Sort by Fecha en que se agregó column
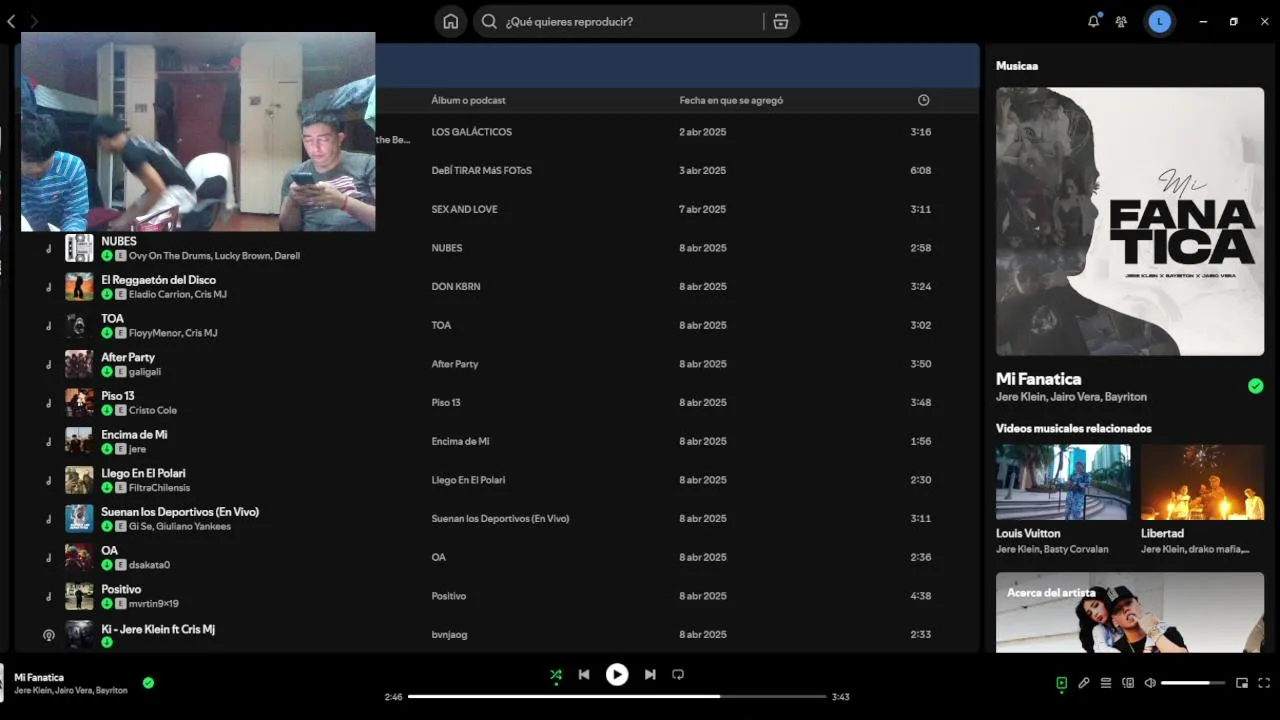The image size is (1280, 720). coord(731,100)
